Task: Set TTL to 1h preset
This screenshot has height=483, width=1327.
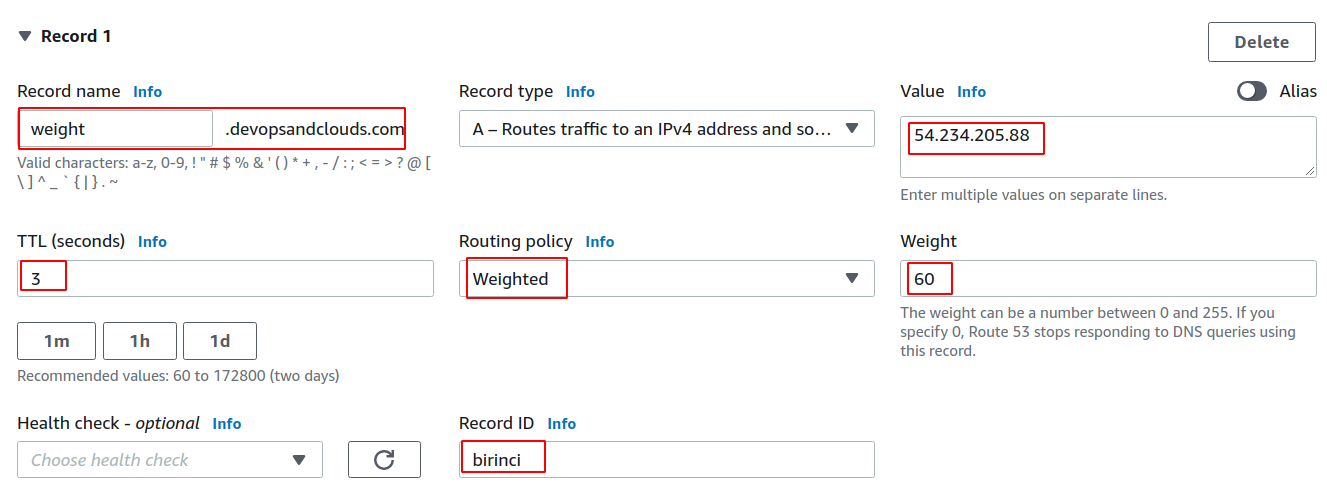Action: (140, 341)
